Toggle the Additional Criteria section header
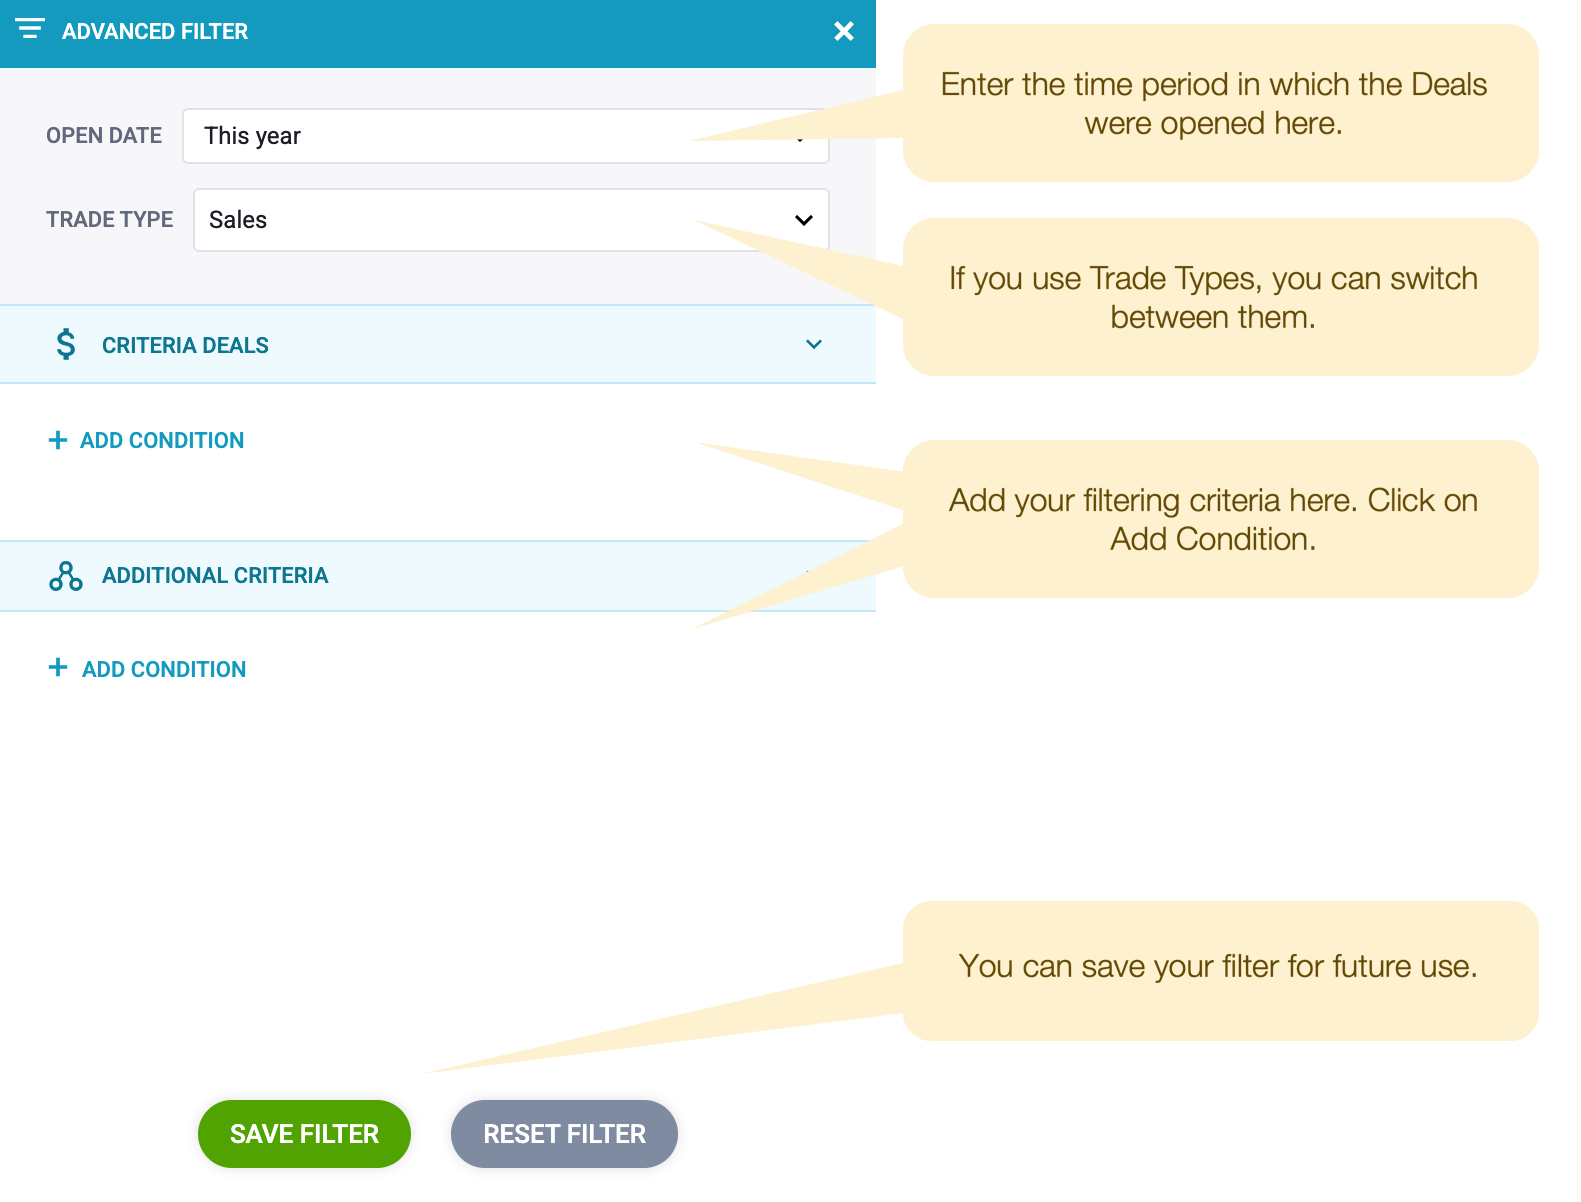 [438, 576]
